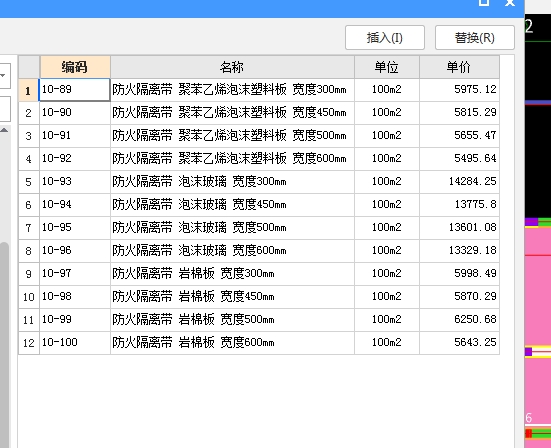Select code cell 10-99
Image resolution: width=551 pixels, height=448 pixels.
(x=75, y=320)
